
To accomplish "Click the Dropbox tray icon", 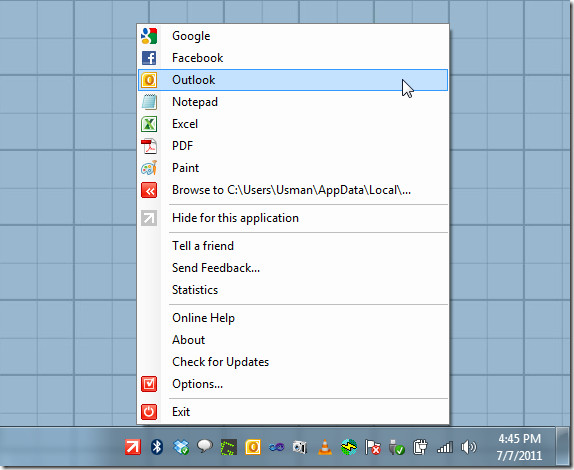I will (181, 447).
